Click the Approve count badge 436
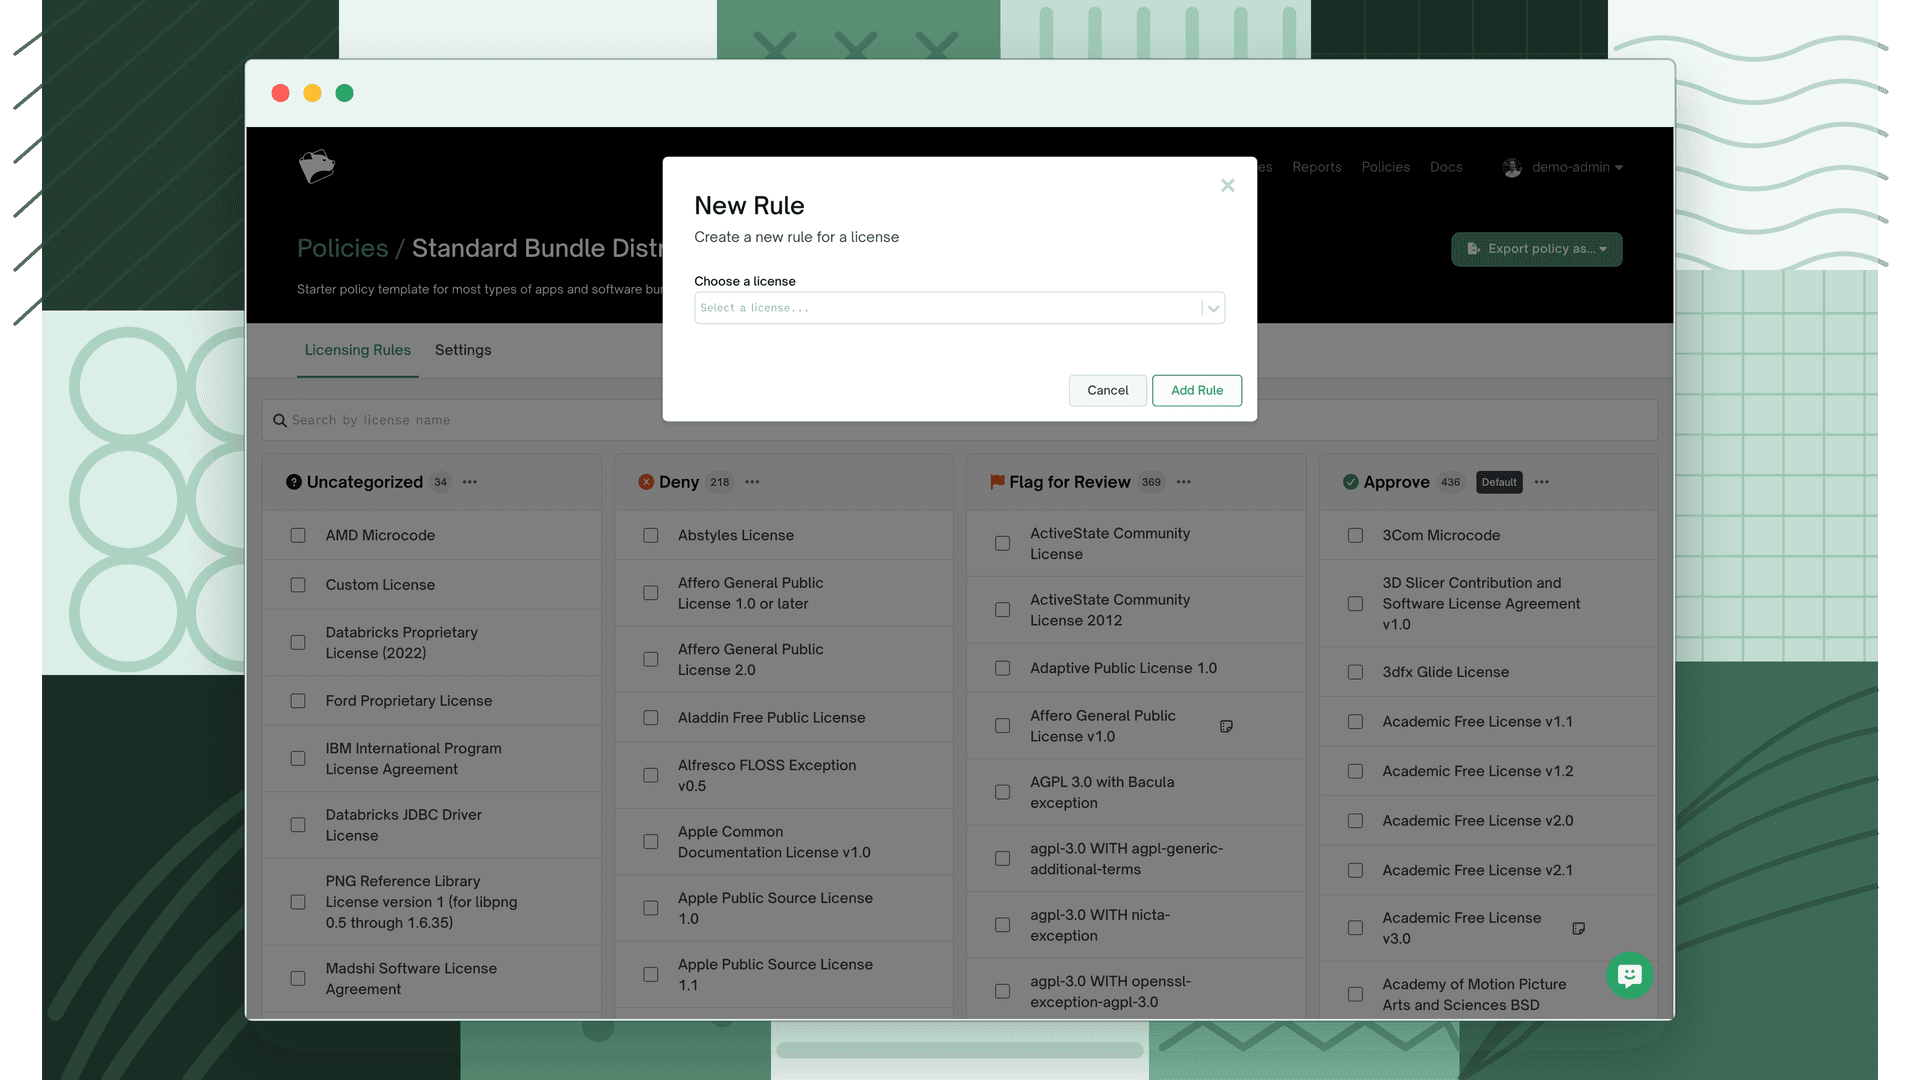This screenshot has height=1080, width=1920. [1450, 482]
